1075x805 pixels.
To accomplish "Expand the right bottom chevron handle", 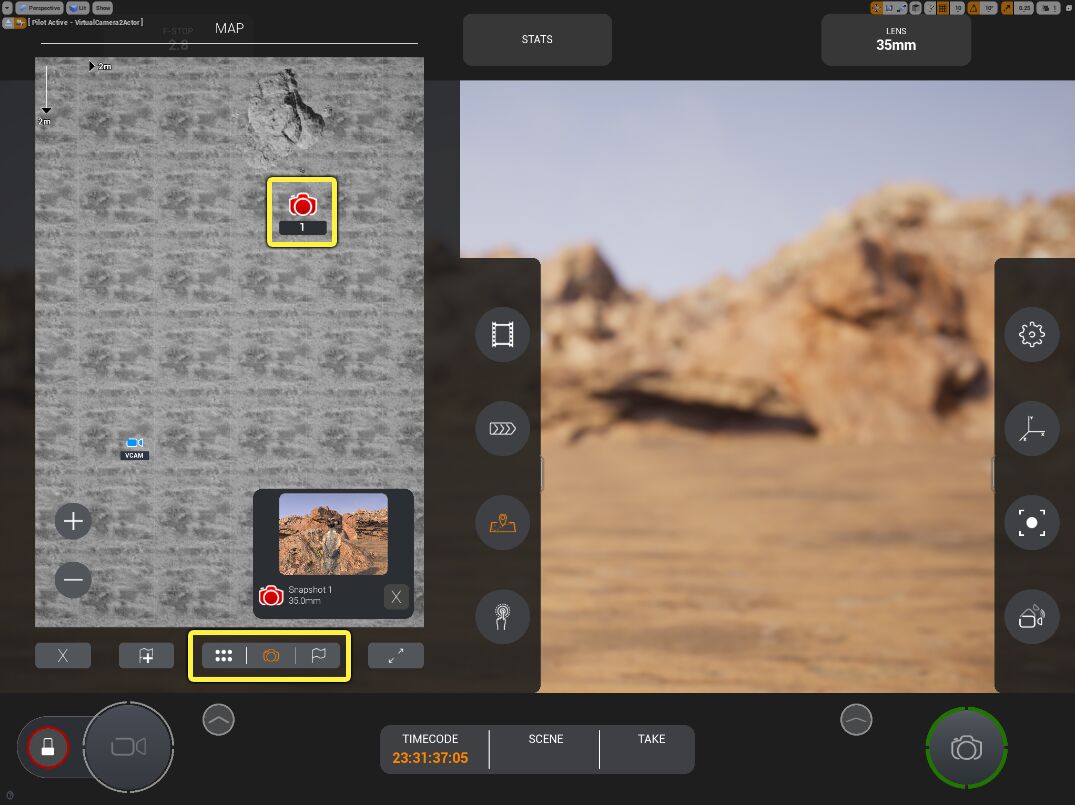I will 856,719.
